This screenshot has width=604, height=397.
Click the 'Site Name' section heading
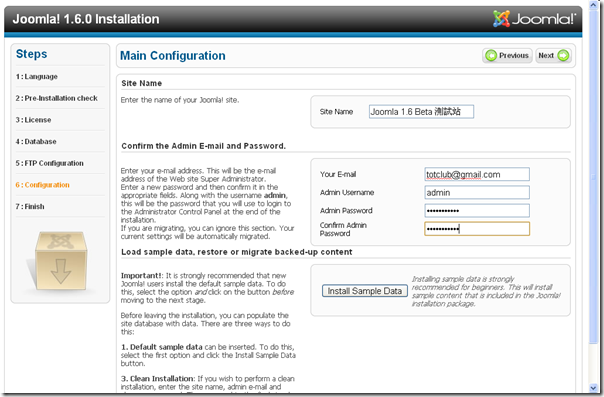click(141, 83)
